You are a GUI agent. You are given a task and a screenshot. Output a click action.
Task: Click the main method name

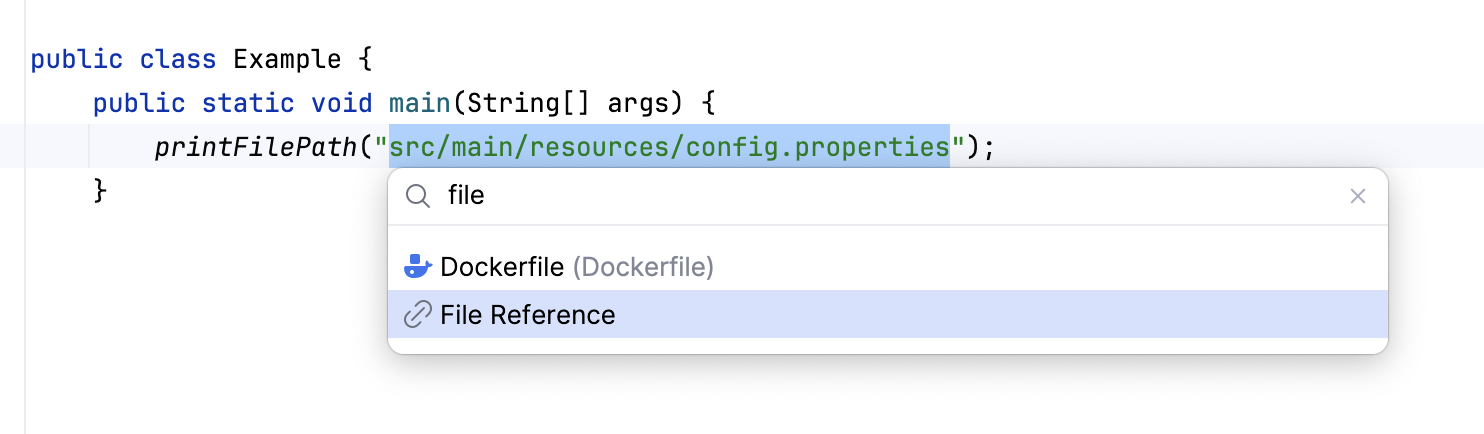tap(420, 103)
